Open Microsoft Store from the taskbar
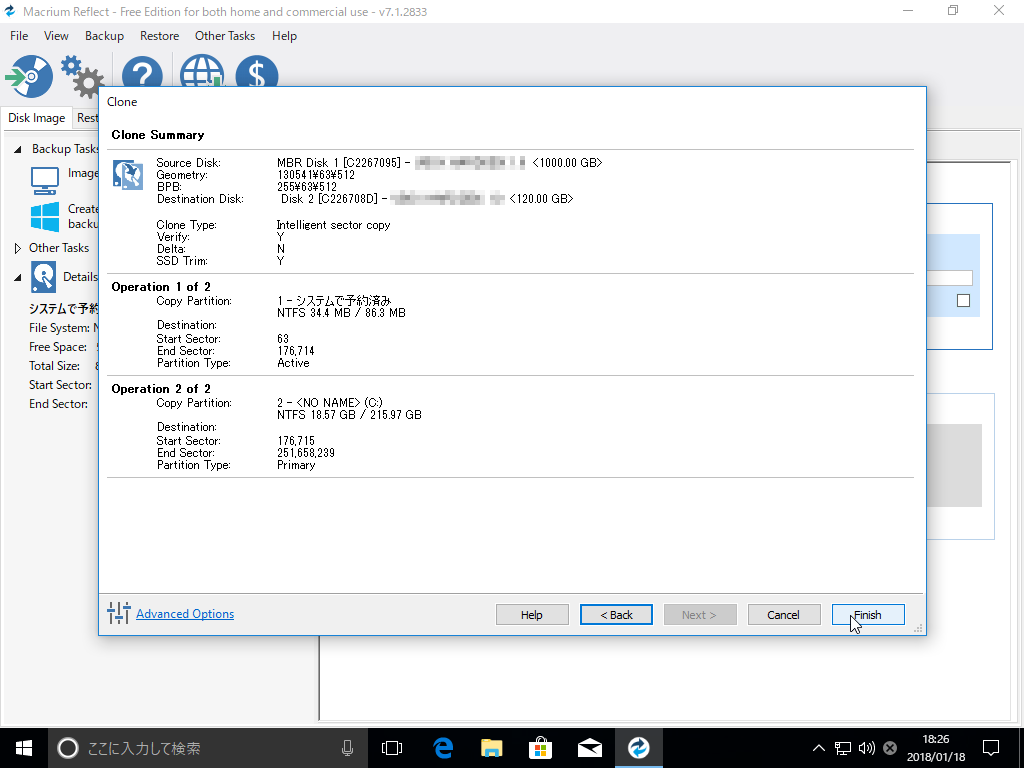 pyautogui.click(x=541, y=748)
